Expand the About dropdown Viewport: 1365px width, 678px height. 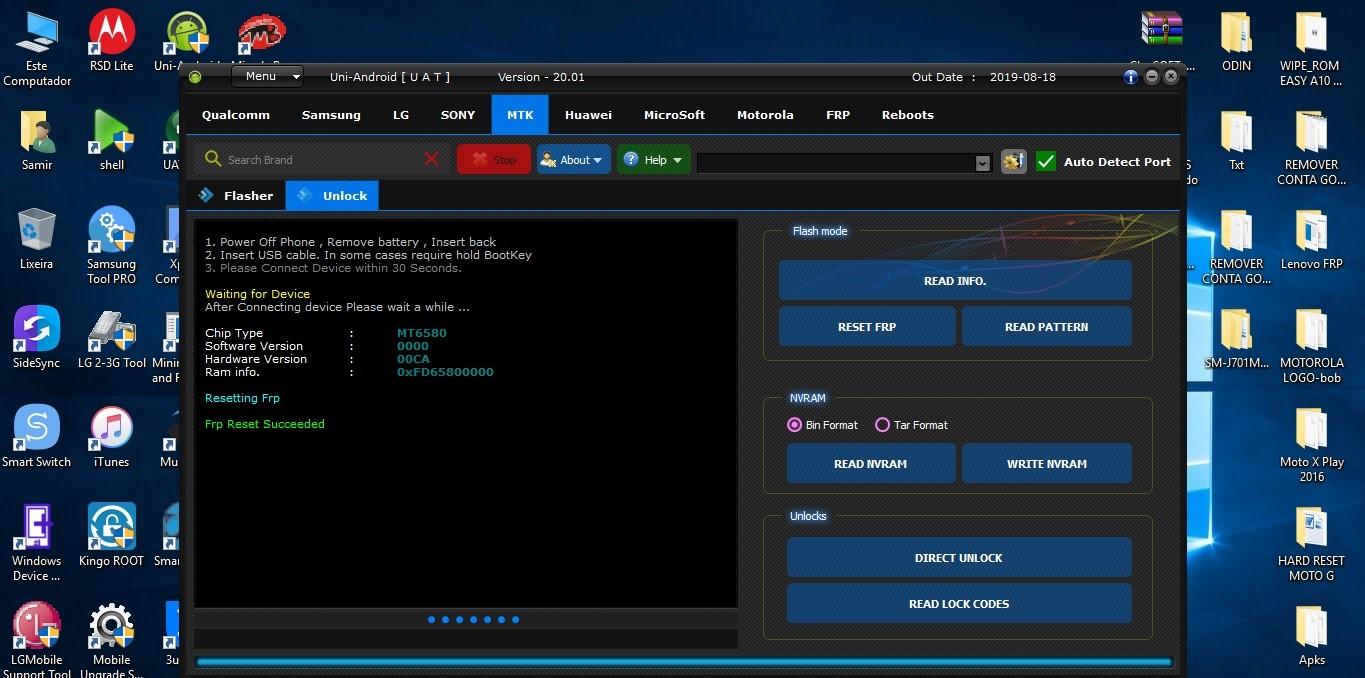point(573,160)
